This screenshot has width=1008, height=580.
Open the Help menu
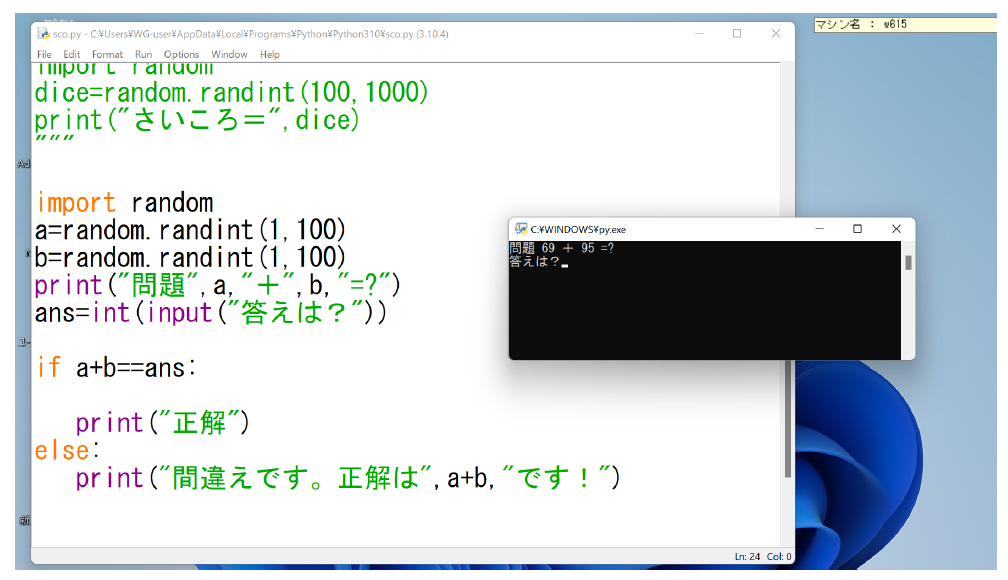pyautogui.click(x=270, y=54)
